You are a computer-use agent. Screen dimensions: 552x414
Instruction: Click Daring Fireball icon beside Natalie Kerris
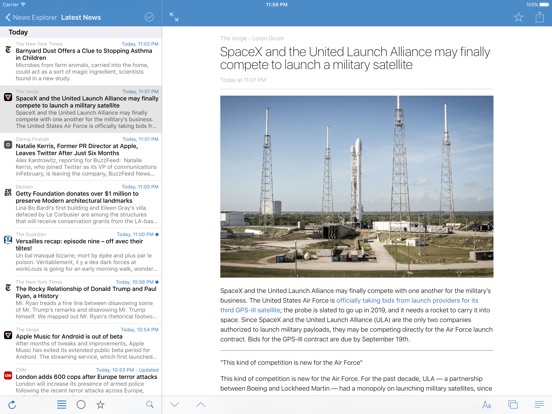(x=8, y=145)
